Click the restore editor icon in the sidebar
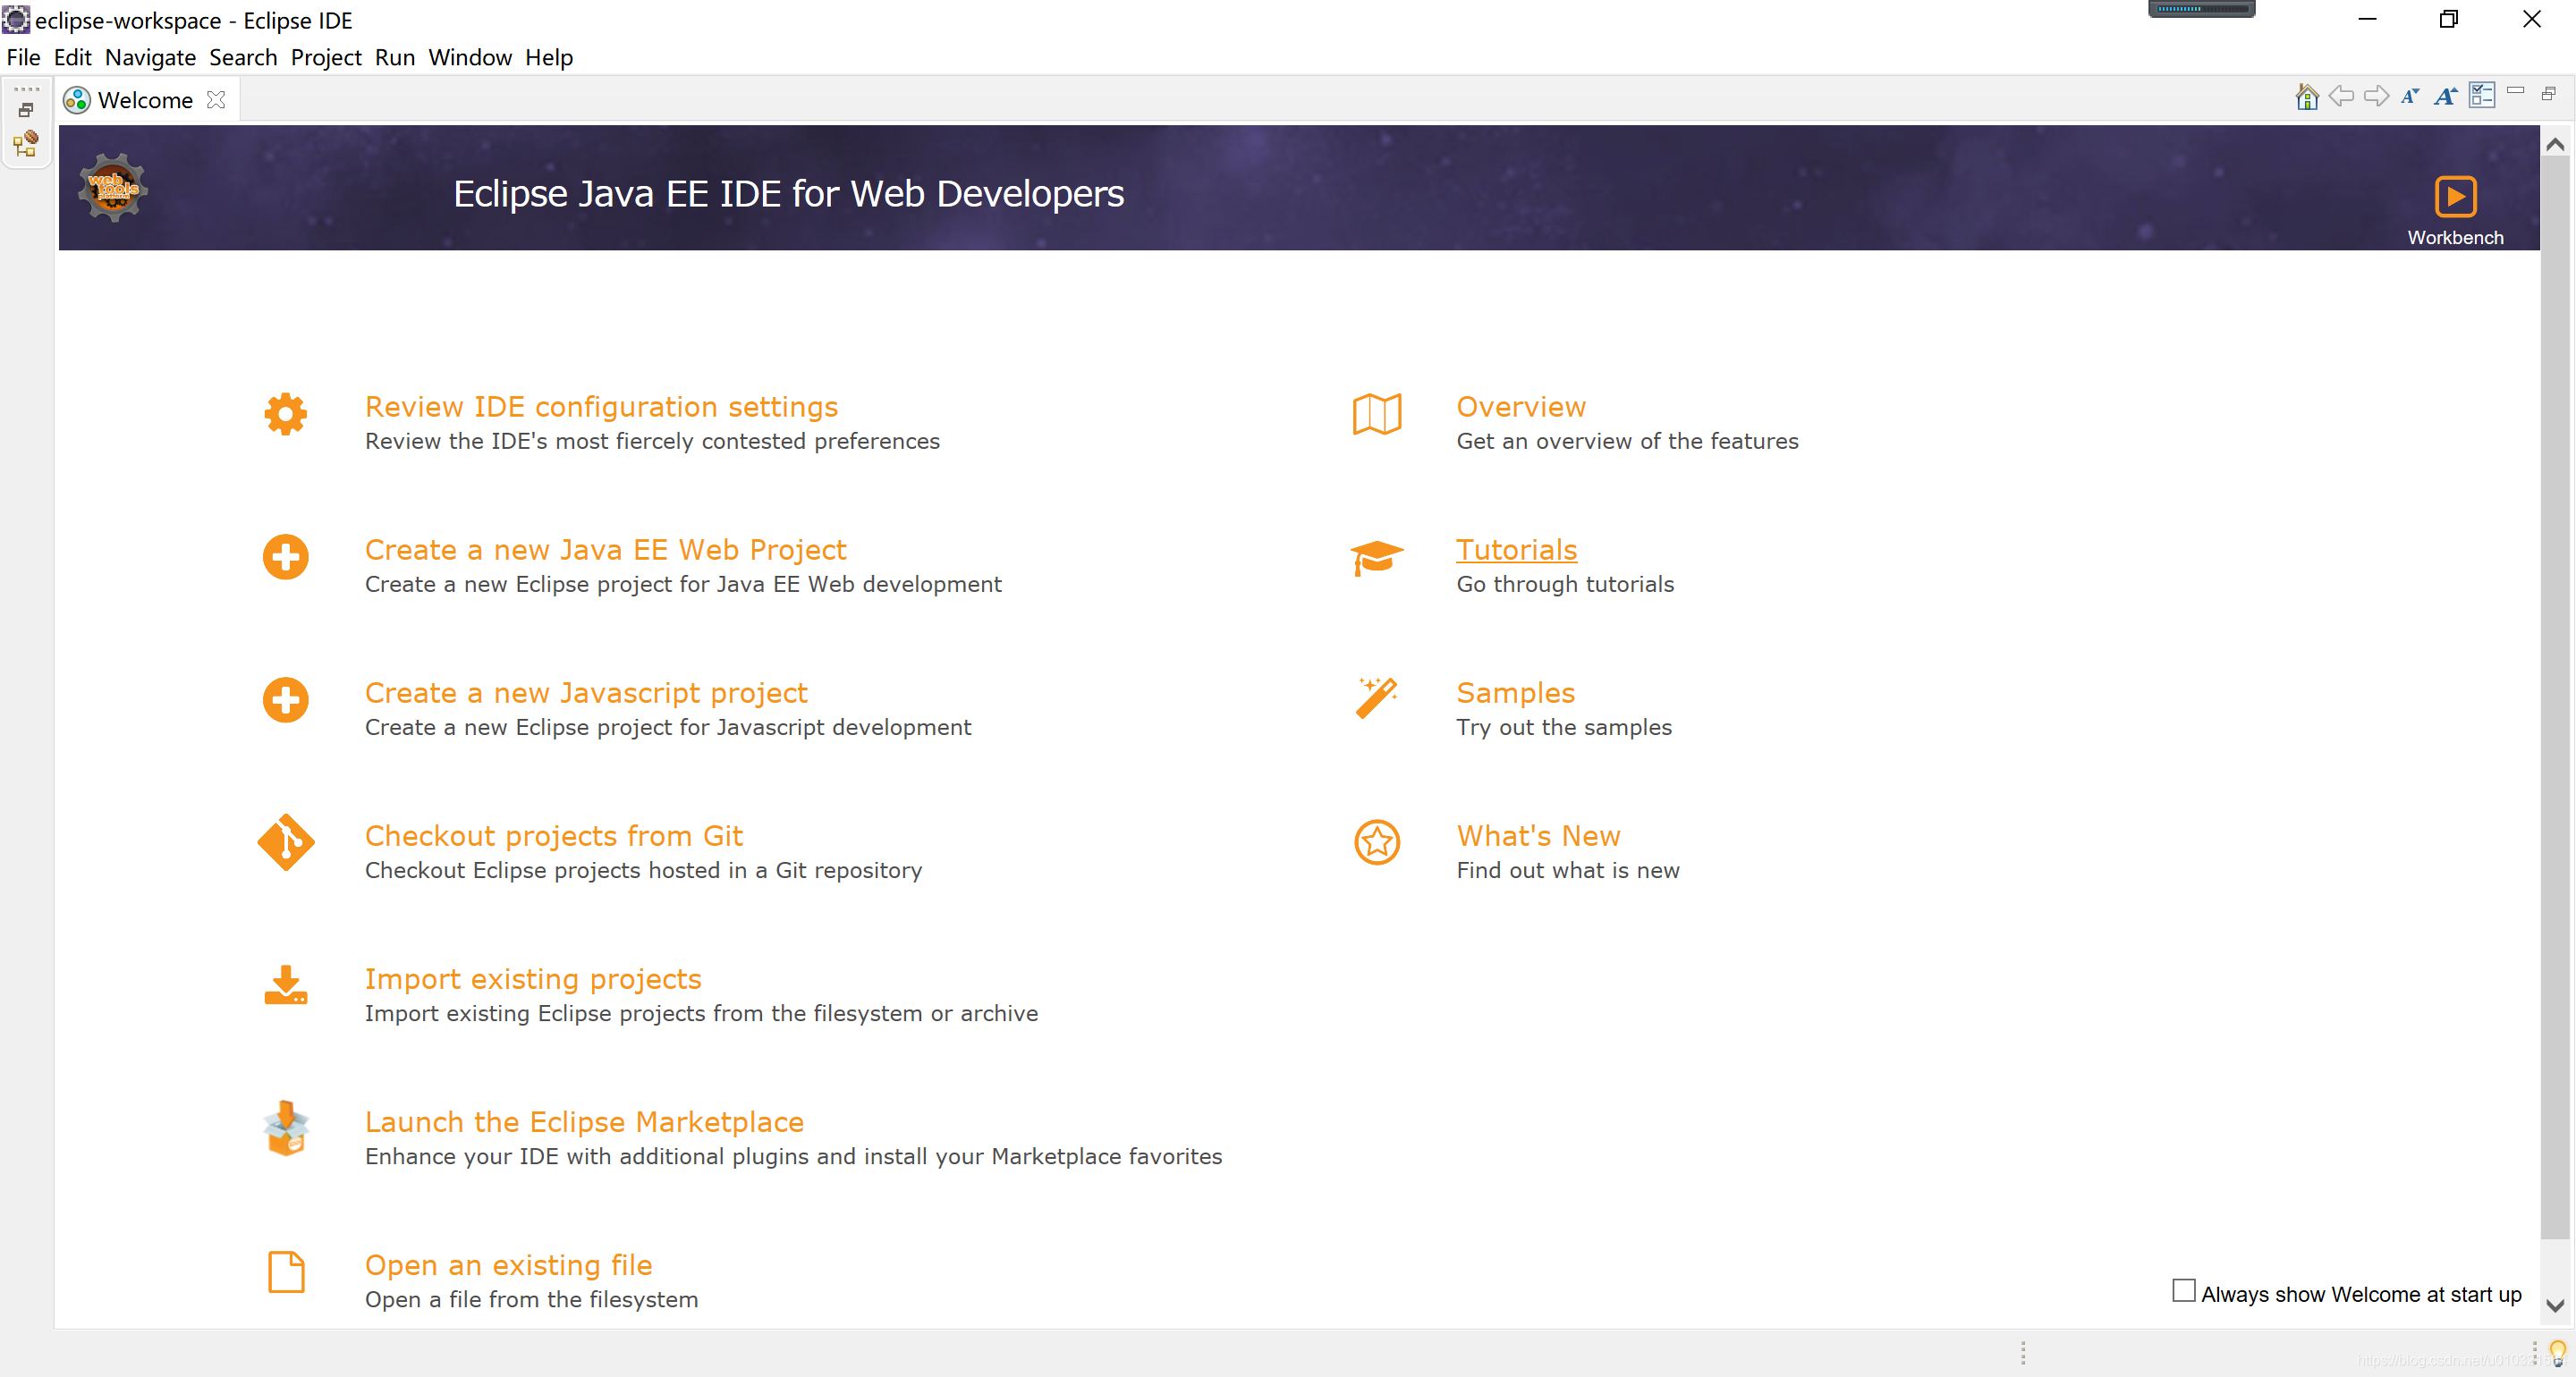The width and height of the screenshot is (2576, 1377). pyautogui.click(x=25, y=110)
